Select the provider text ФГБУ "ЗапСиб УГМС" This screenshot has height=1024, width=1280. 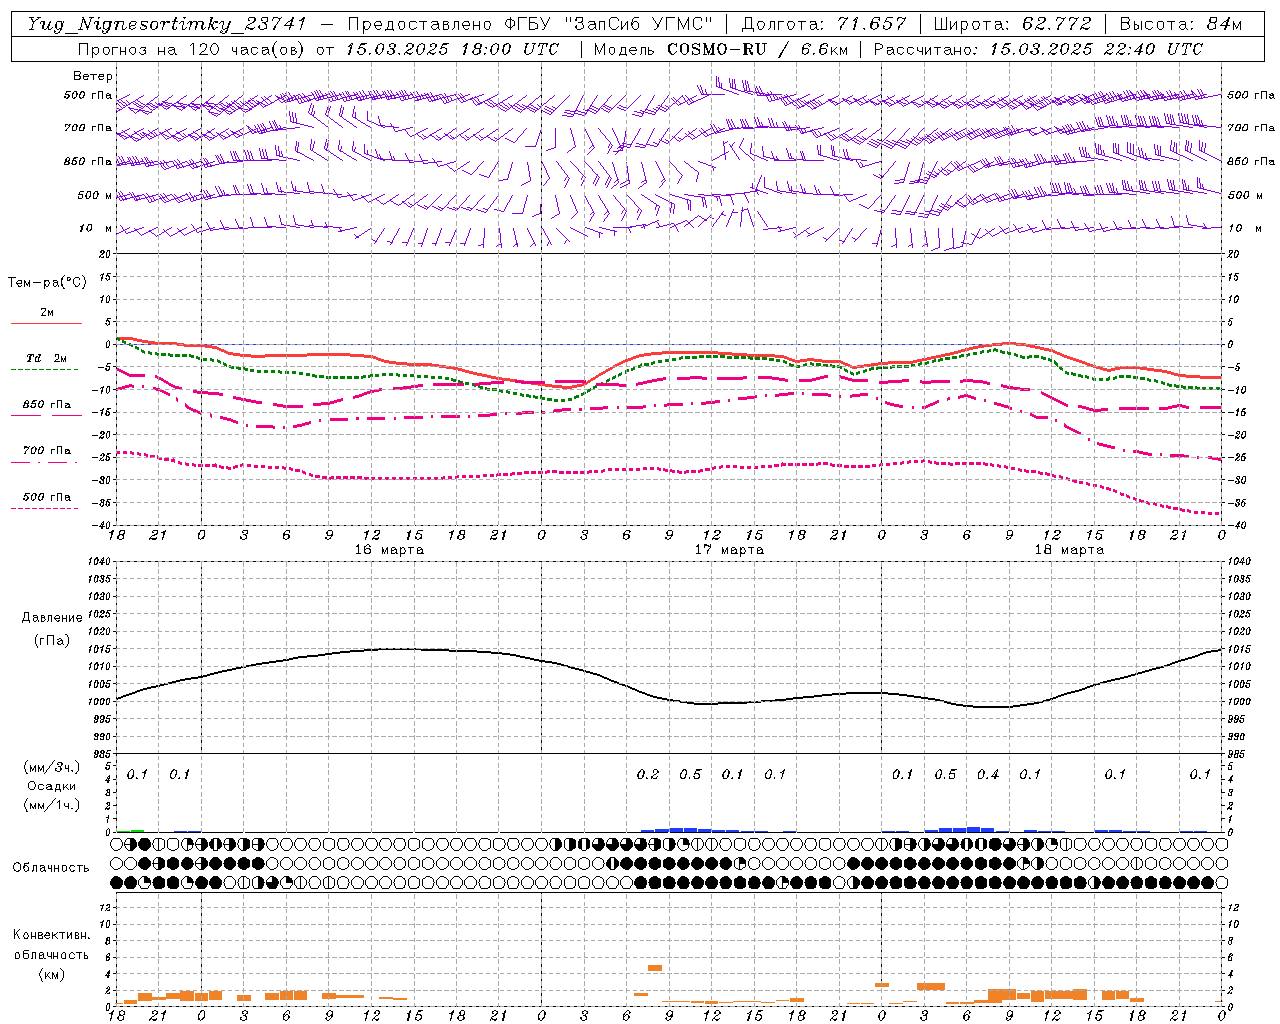pos(608,24)
